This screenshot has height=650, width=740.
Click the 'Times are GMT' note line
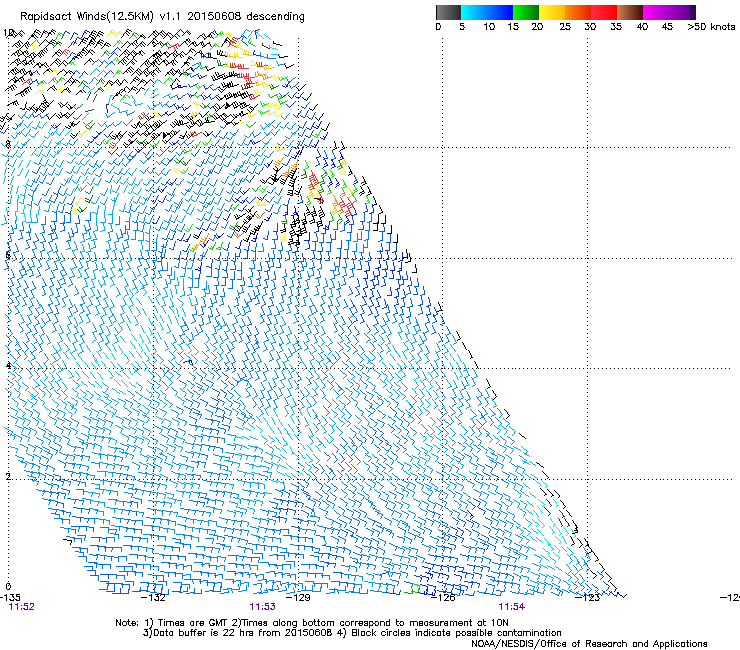pyautogui.click(x=312, y=623)
